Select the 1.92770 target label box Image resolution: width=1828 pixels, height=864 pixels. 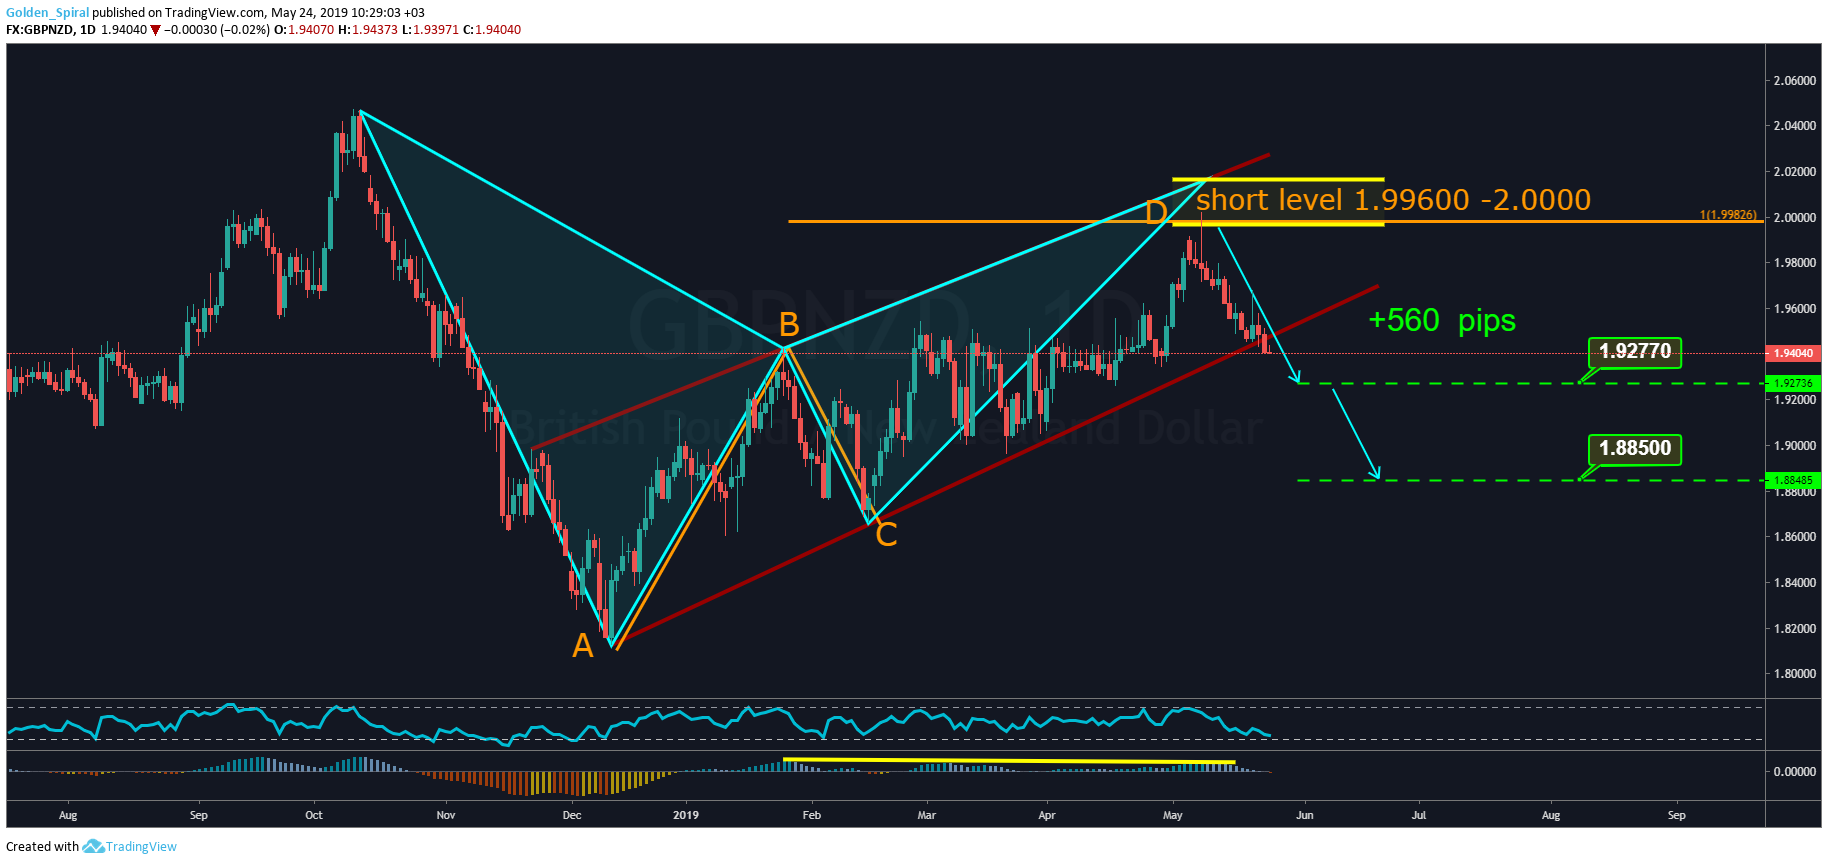point(1635,352)
